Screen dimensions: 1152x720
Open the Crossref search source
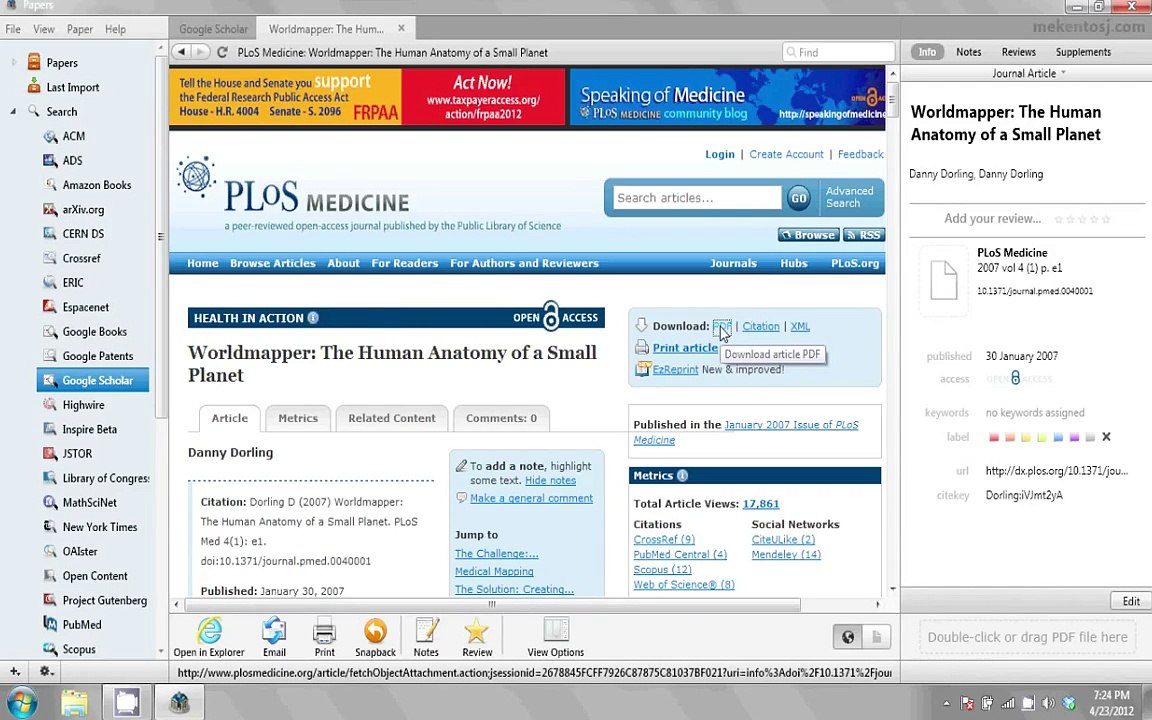(81, 259)
